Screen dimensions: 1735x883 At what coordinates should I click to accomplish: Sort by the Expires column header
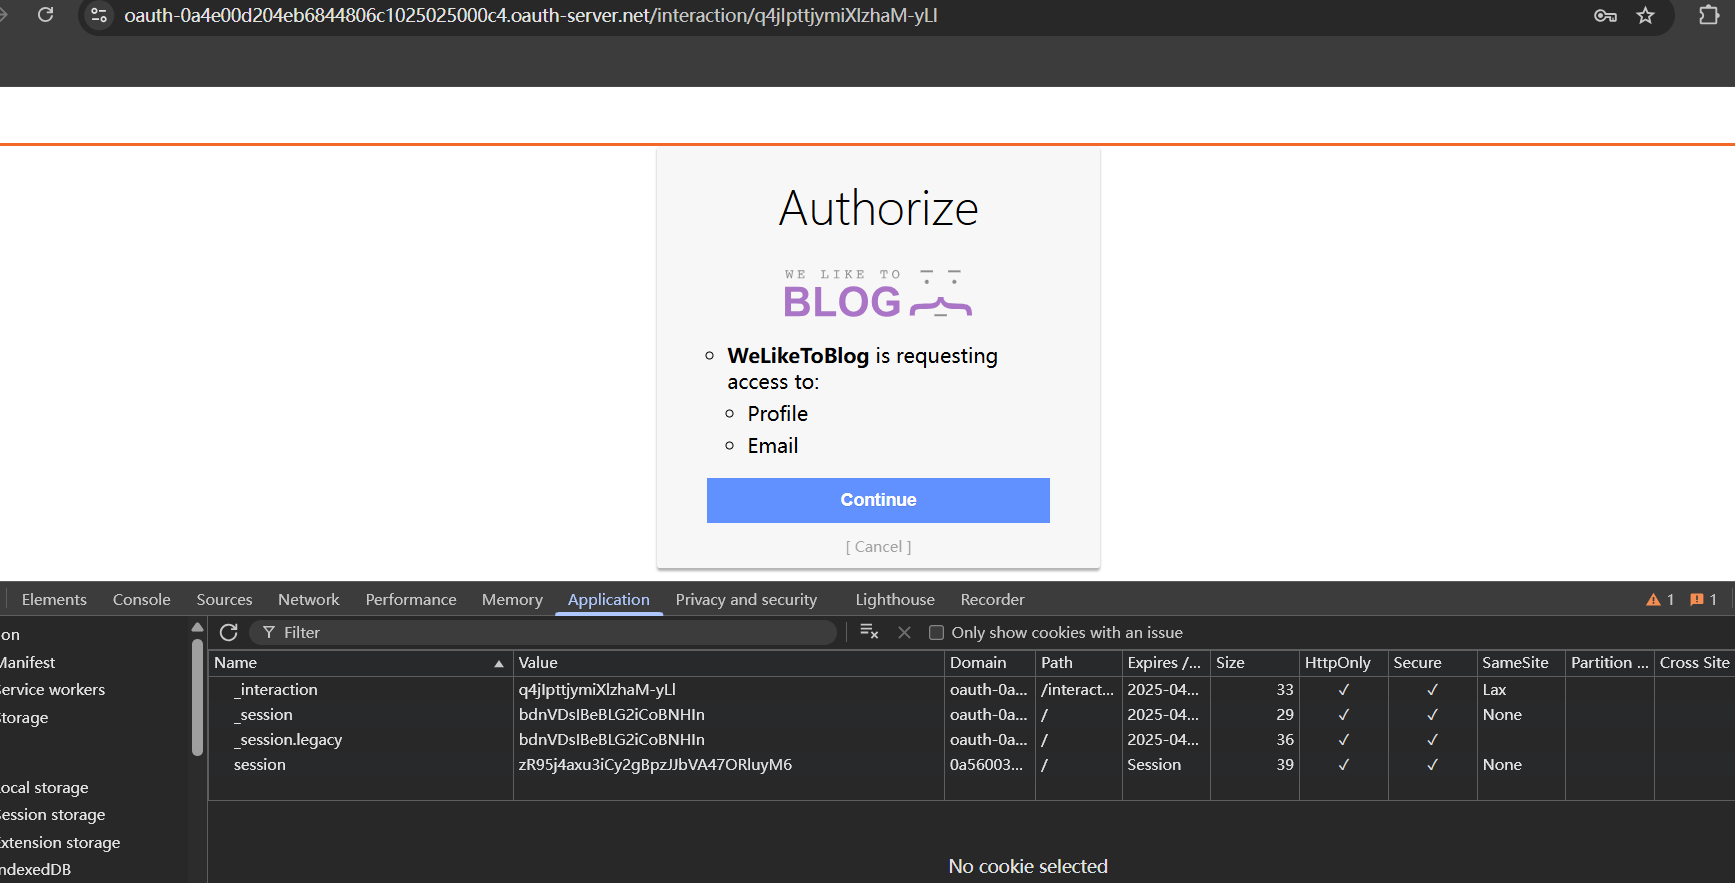[1166, 663]
